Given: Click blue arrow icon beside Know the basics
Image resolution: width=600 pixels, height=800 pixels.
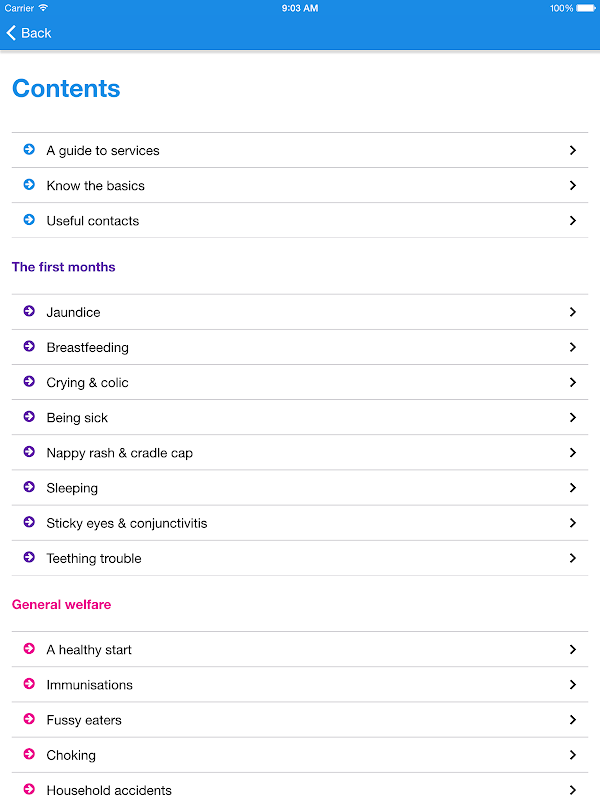Looking at the screenshot, I should pyautogui.click(x=29, y=185).
